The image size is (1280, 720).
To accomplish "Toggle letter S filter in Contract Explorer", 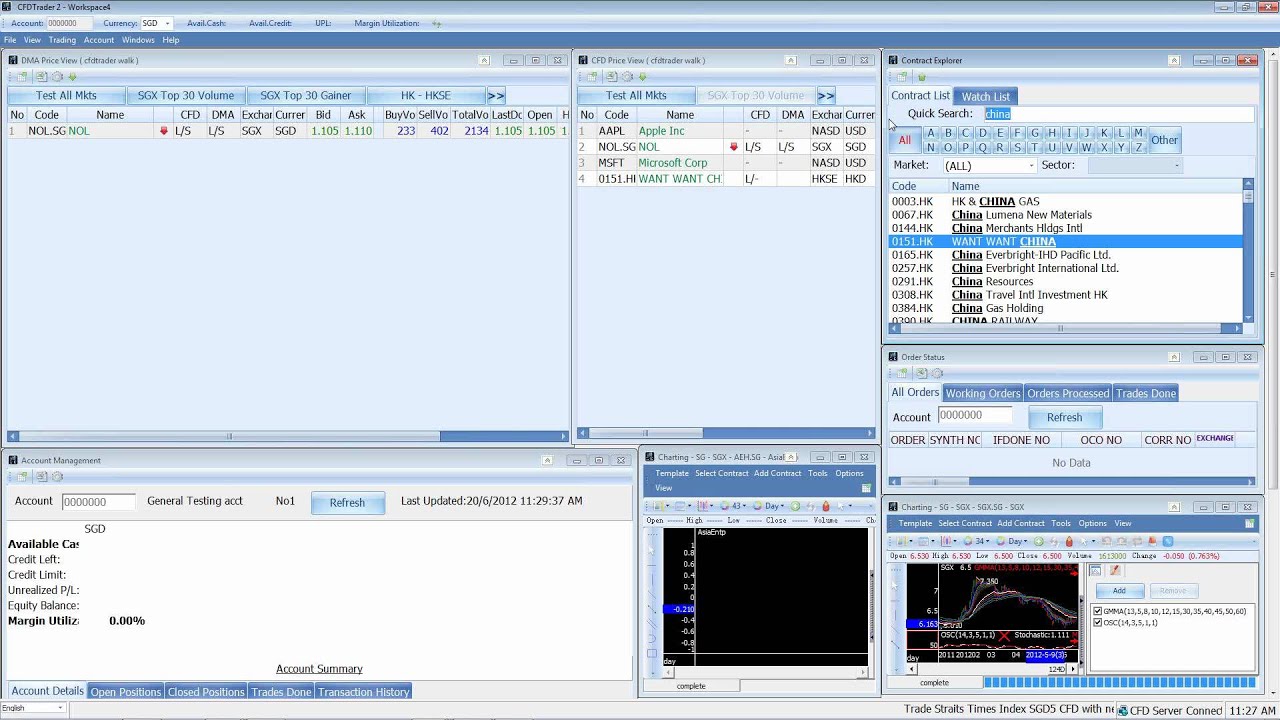I will (x=1017, y=147).
